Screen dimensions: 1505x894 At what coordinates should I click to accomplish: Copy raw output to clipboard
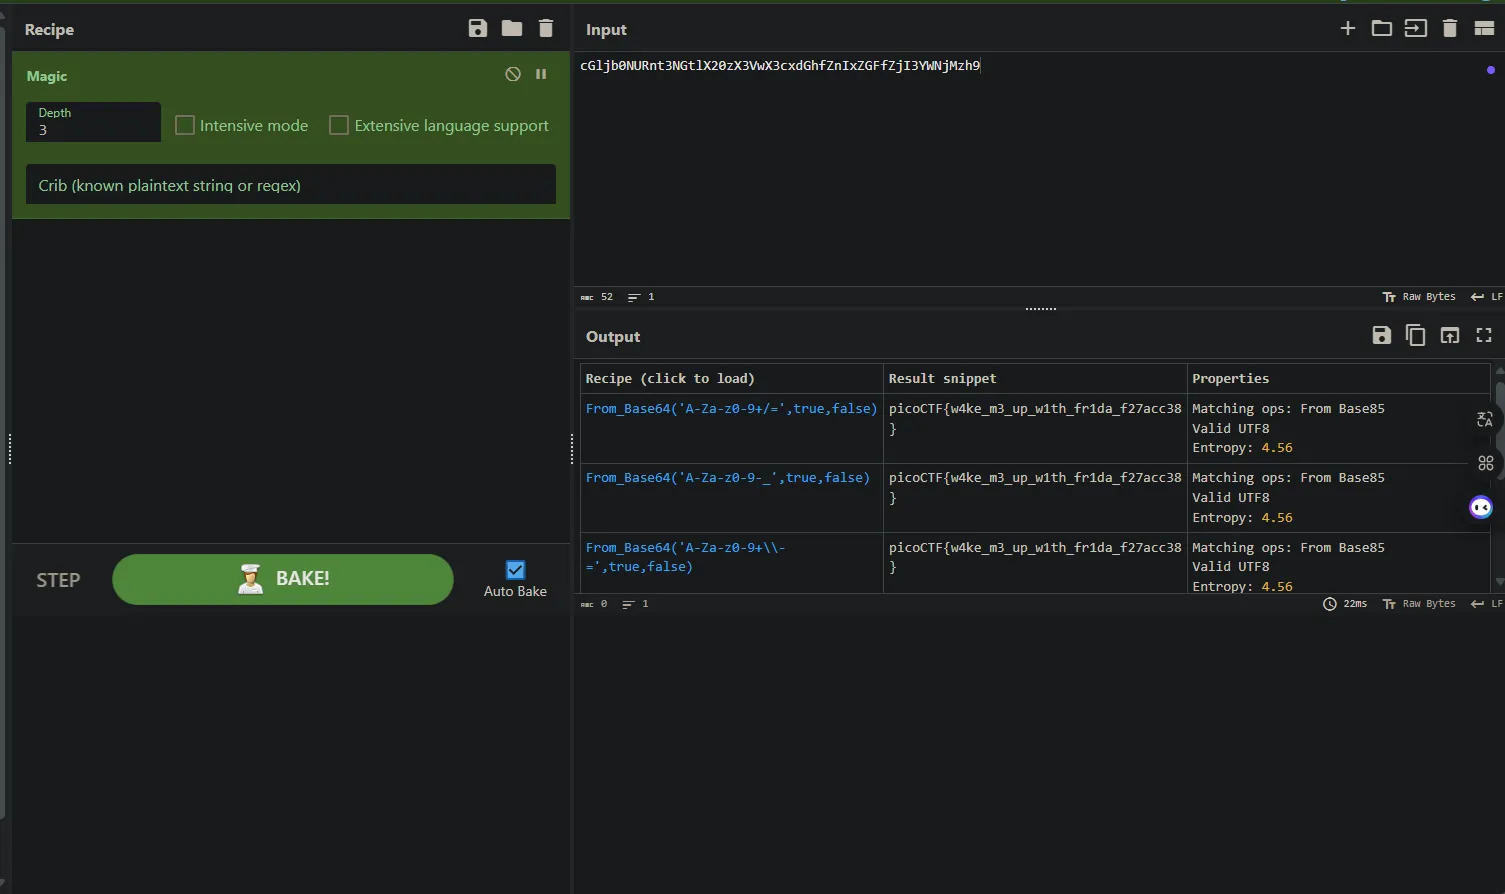point(1416,336)
